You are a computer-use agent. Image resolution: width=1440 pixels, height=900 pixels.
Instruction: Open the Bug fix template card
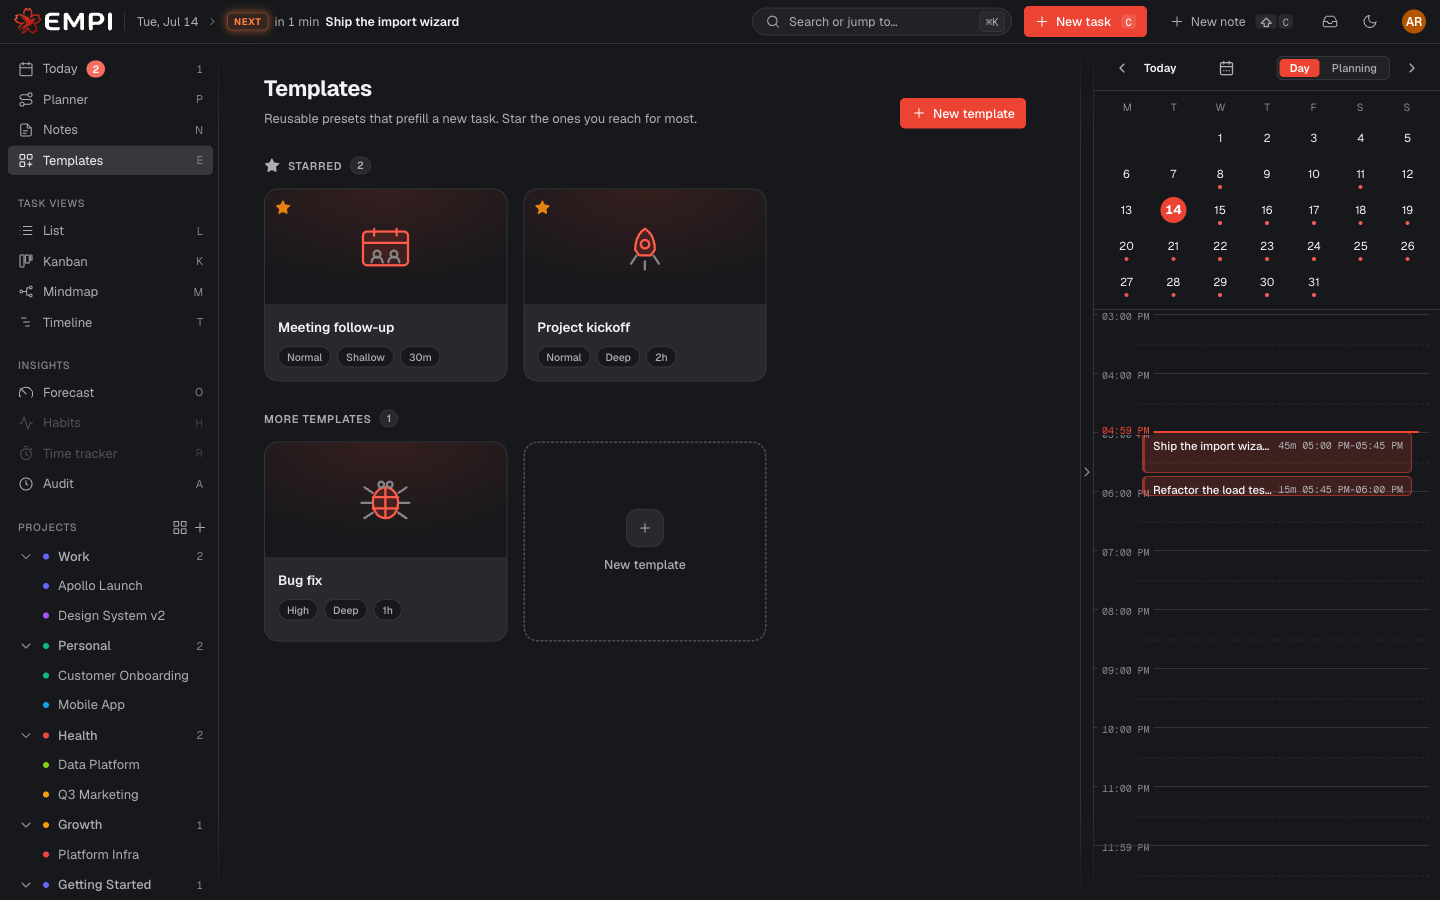(385, 541)
